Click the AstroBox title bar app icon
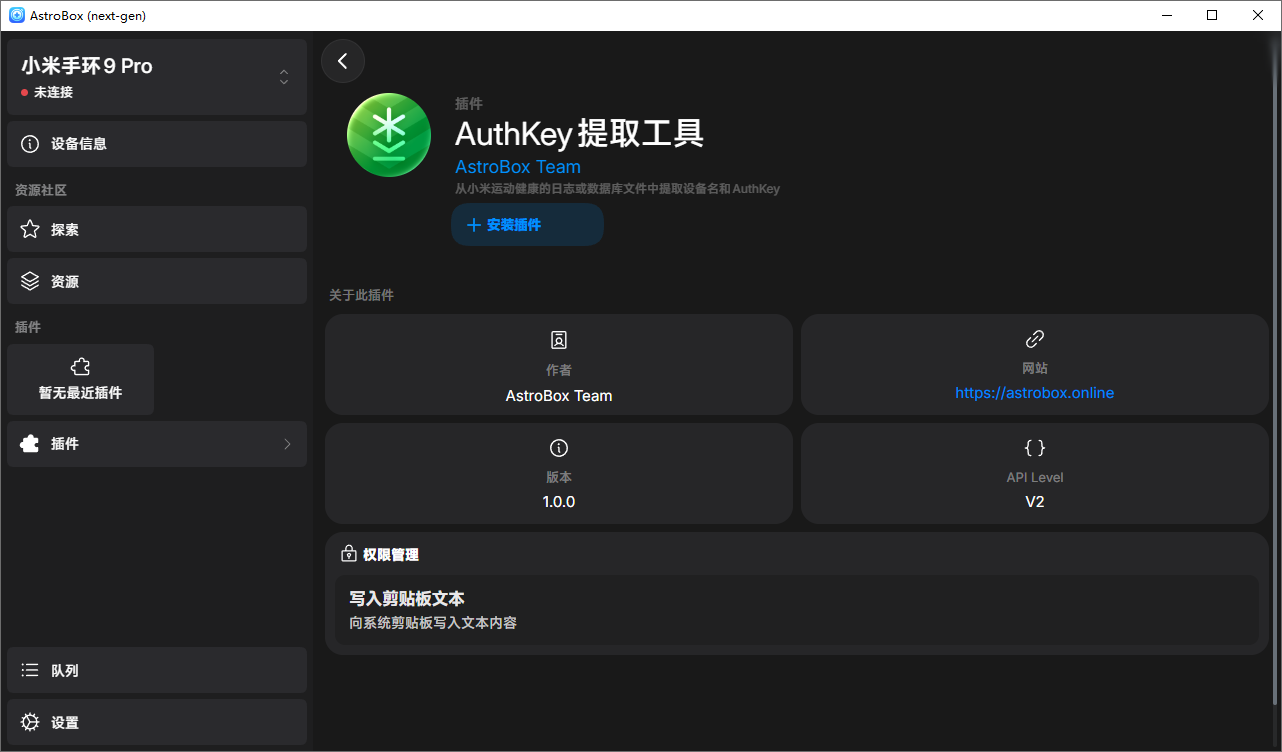The width and height of the screenshot is (1282, 752). pyautogui.click(x=16, y=15)
